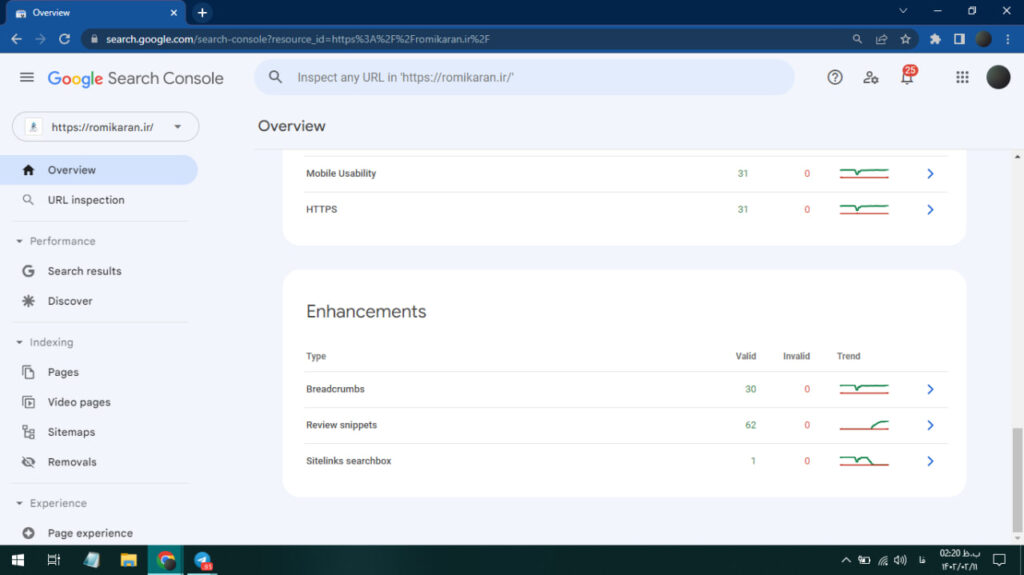
Task: Click Sitelinks searchbox row label
Action: pyautogui.click(x=348, y=461)
